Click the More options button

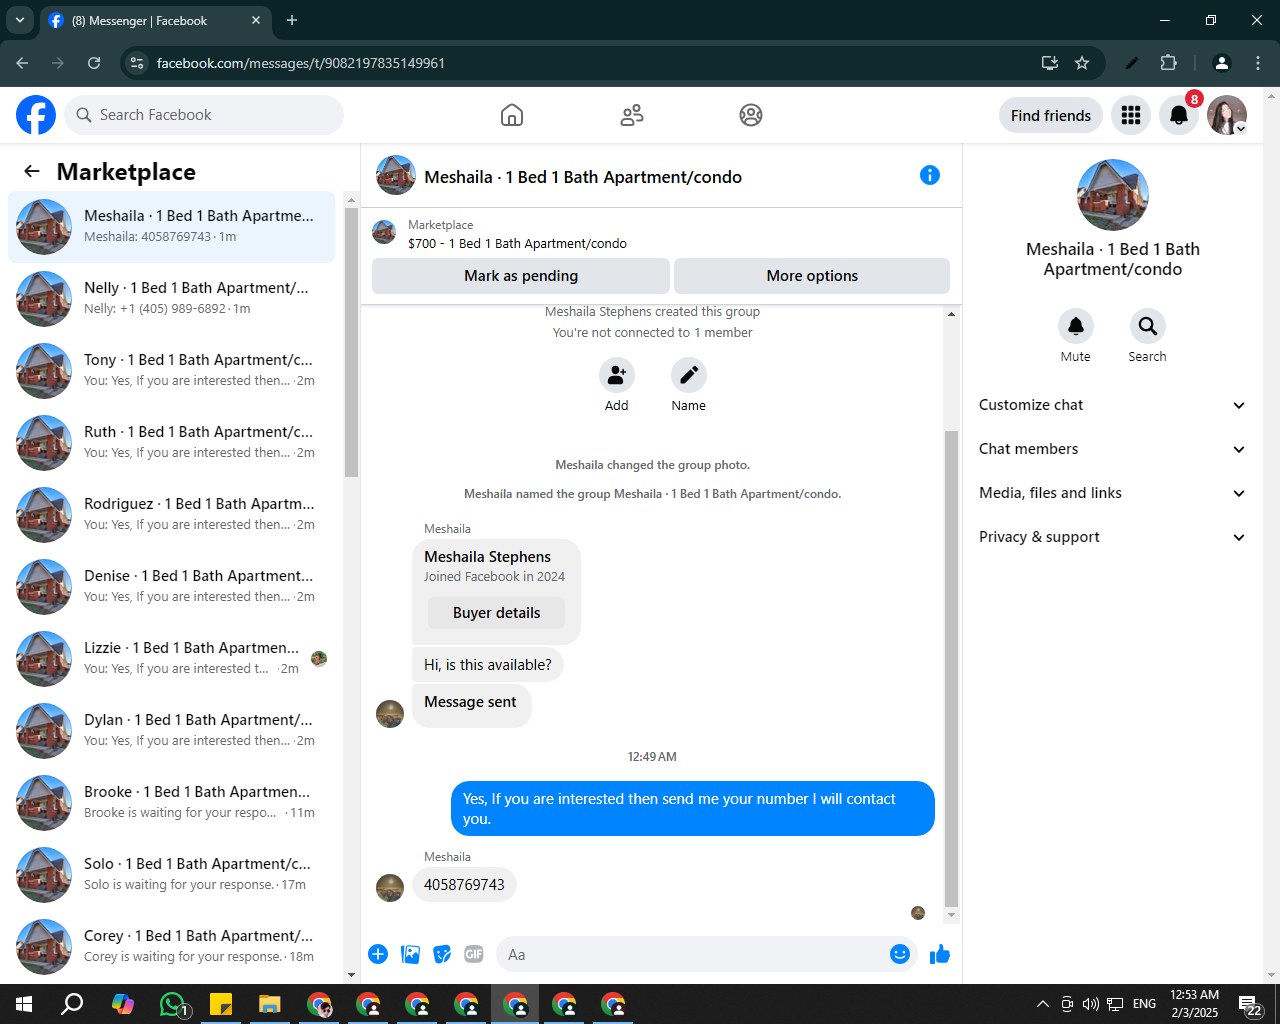(812, 276)
